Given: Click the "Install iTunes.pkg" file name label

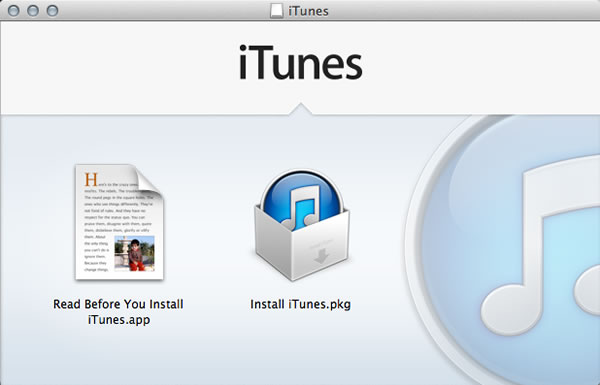Looking at the screenshot, I should click(x=300, y=304).
